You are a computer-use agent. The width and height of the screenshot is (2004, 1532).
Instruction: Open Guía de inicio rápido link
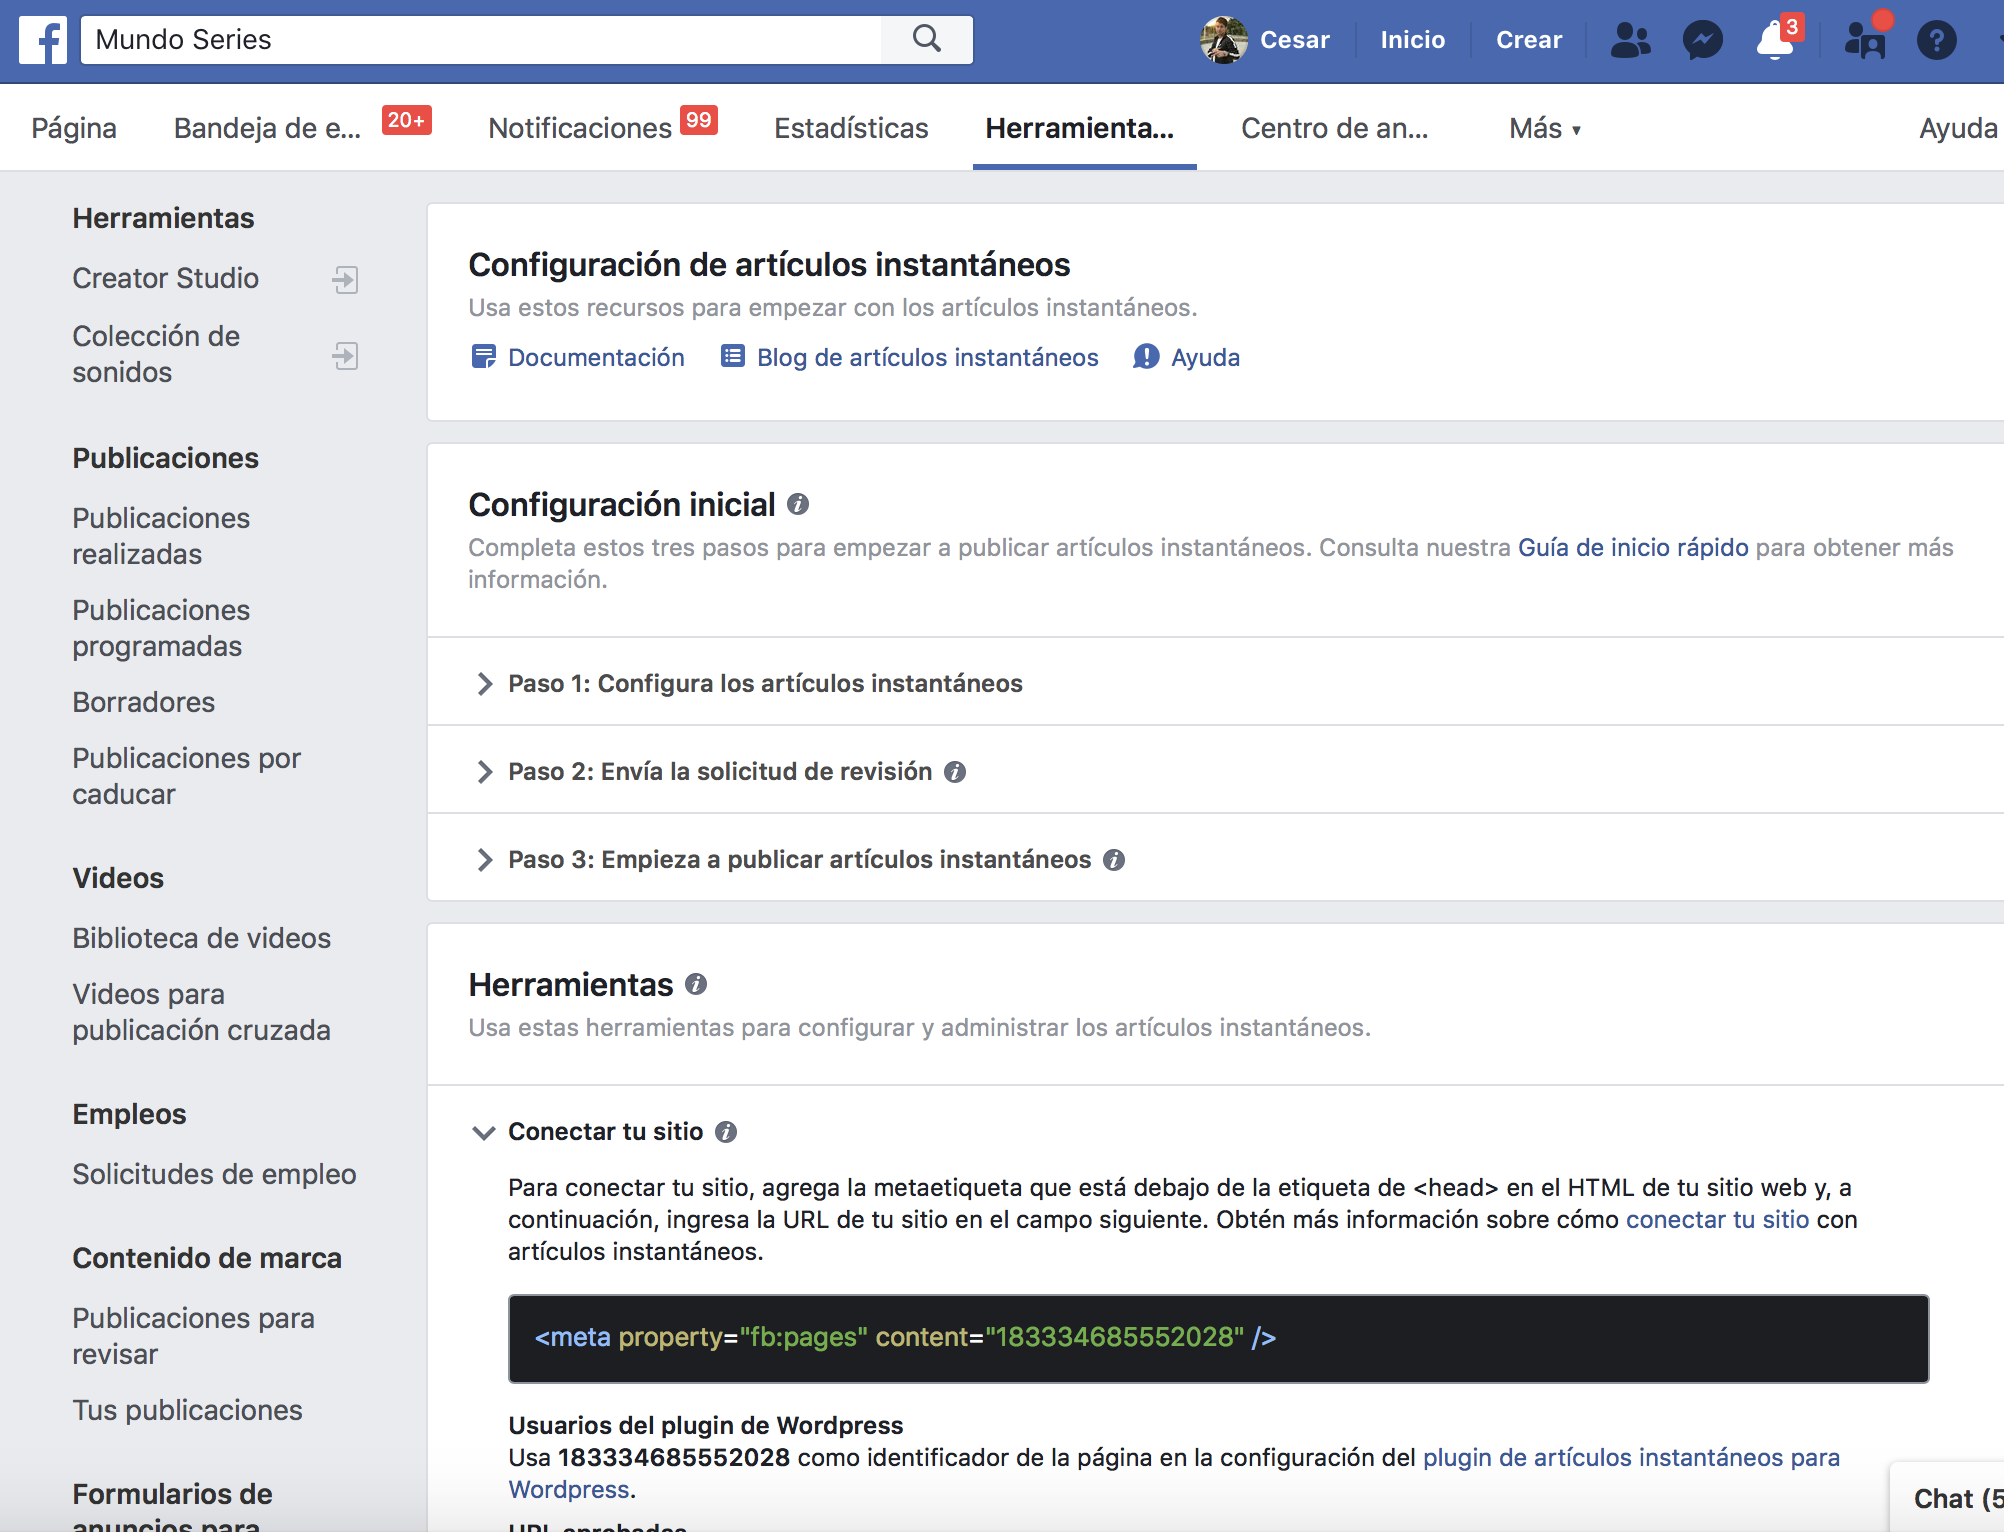coord(1633,547)
